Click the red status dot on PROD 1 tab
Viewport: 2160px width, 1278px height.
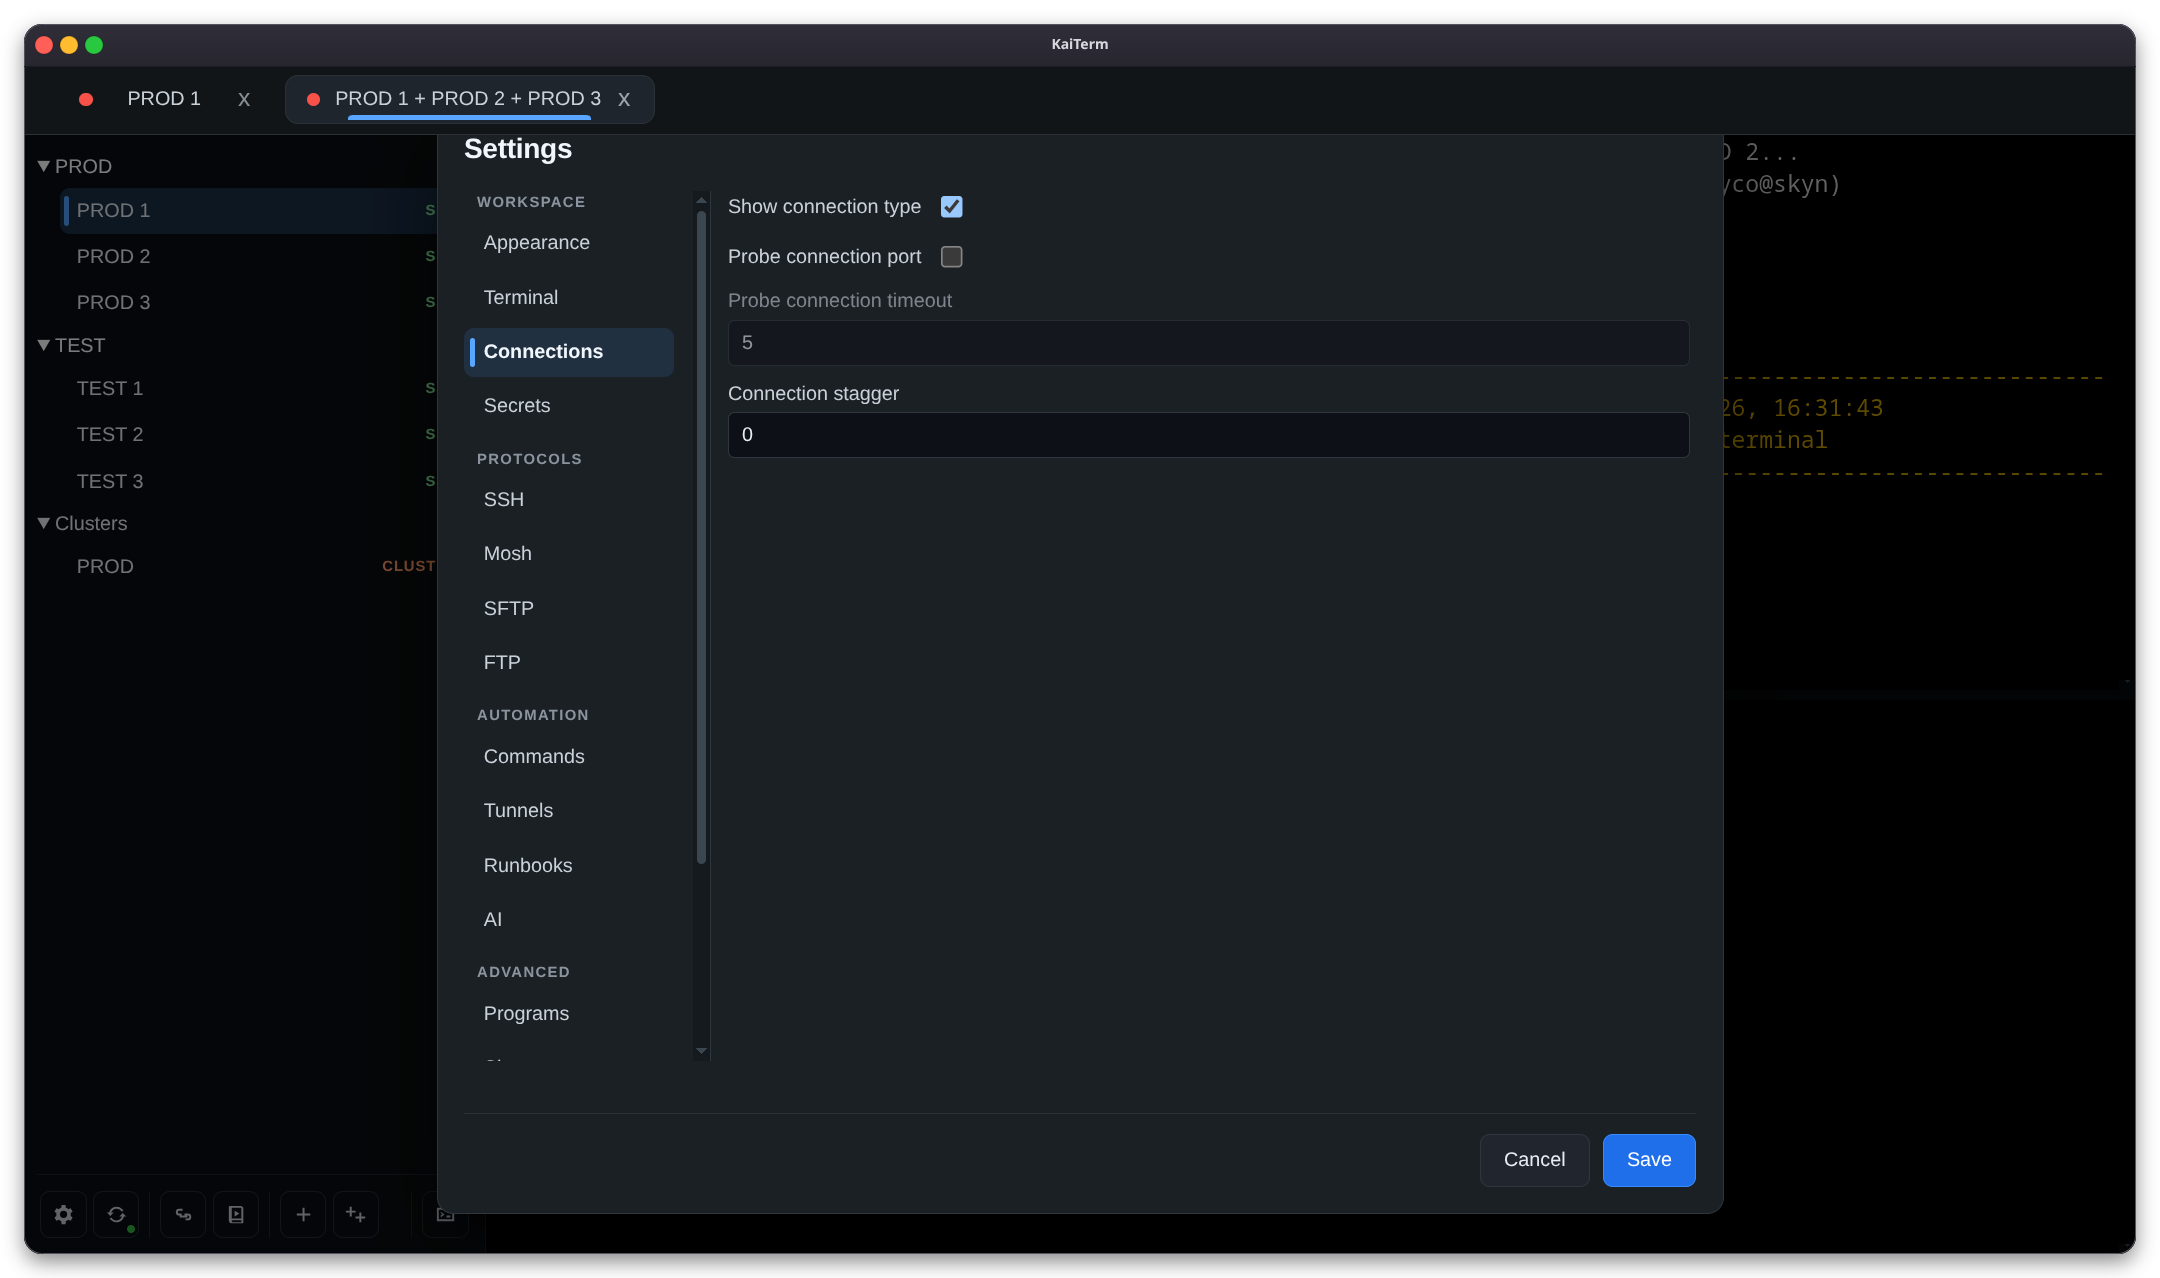coord(86,99)
